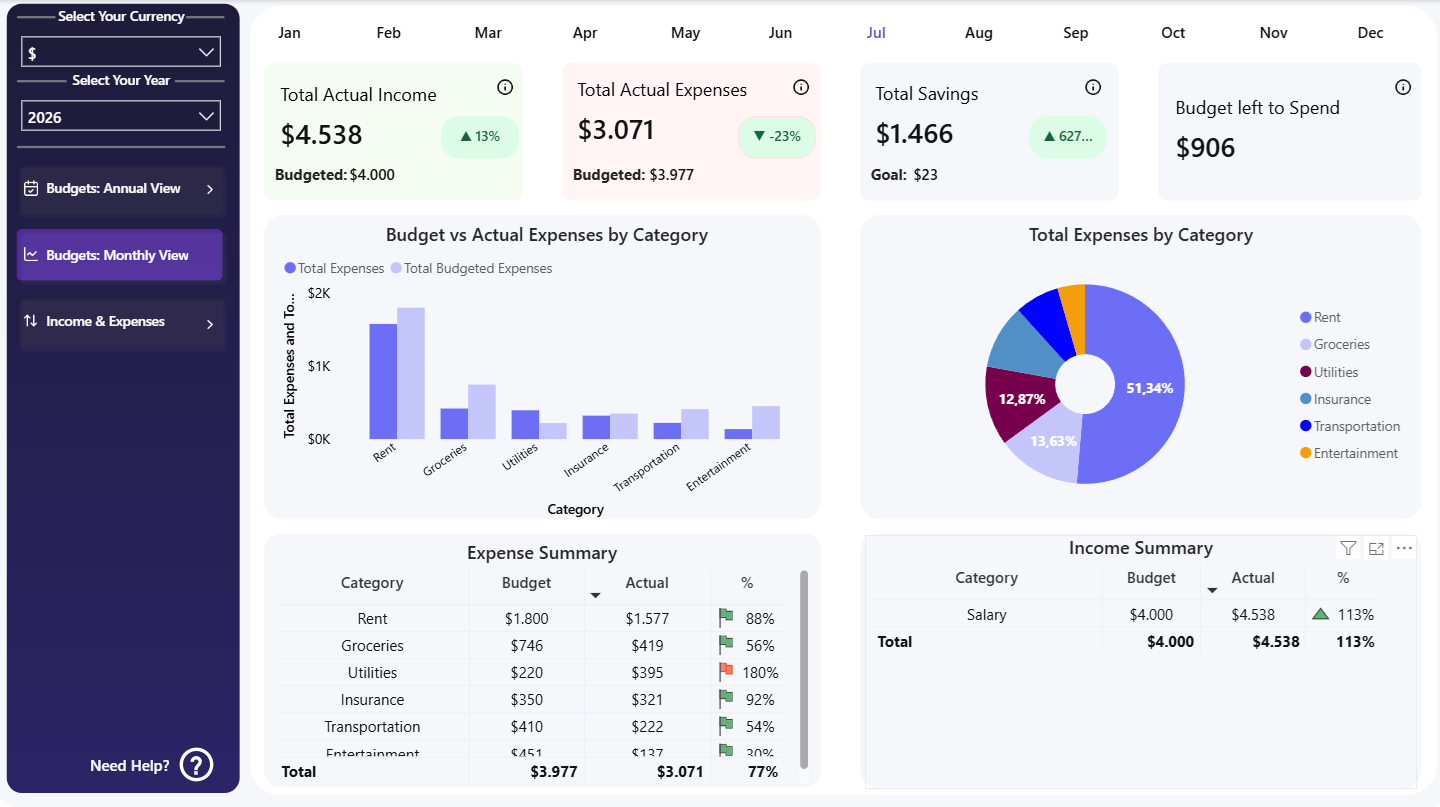
Task: Select the Jan month tab
Action: pyautogui.click(x=289, y=33)
